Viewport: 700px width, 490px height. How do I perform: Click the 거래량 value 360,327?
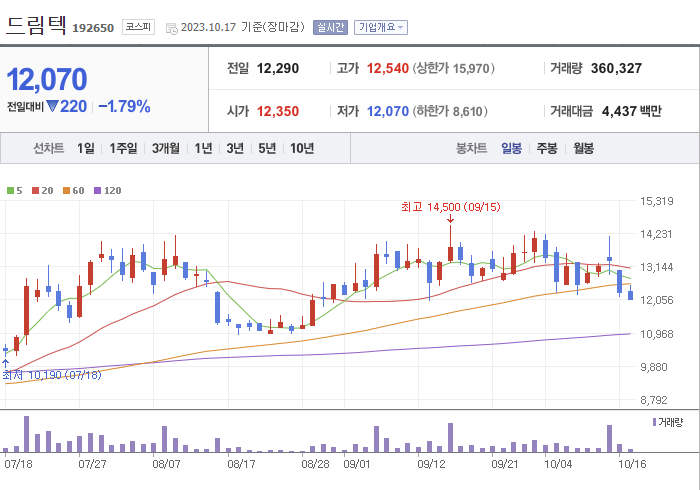click(x=616, y=68)
